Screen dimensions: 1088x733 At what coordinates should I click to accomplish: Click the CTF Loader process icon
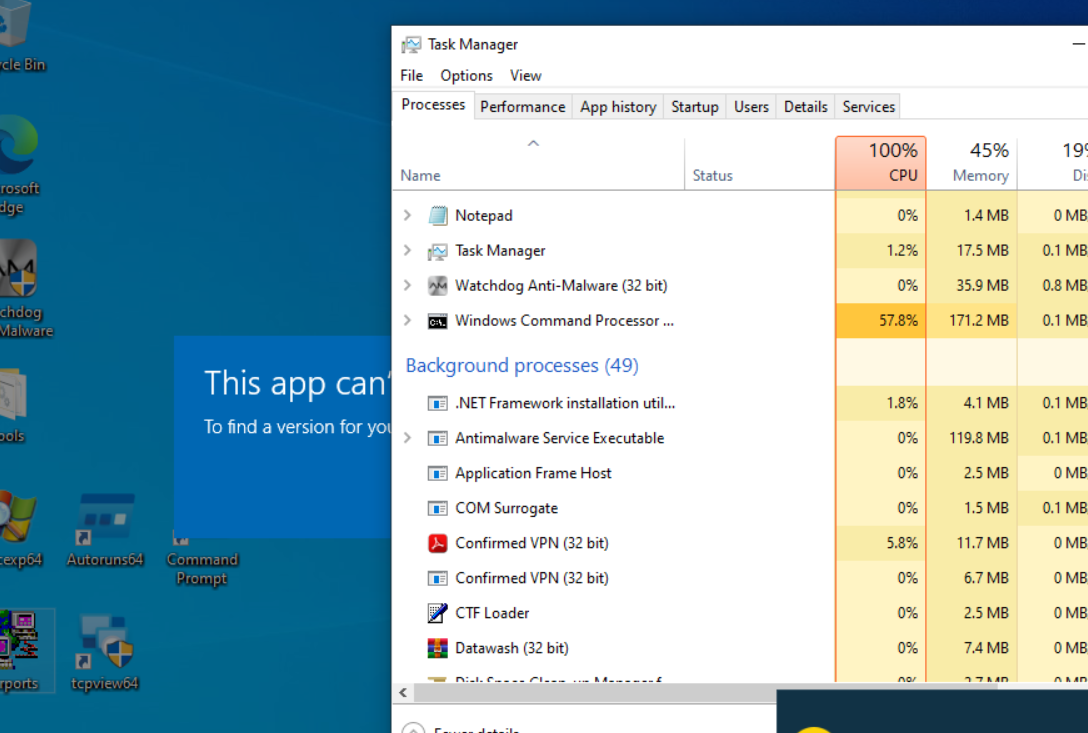(437, 613)
